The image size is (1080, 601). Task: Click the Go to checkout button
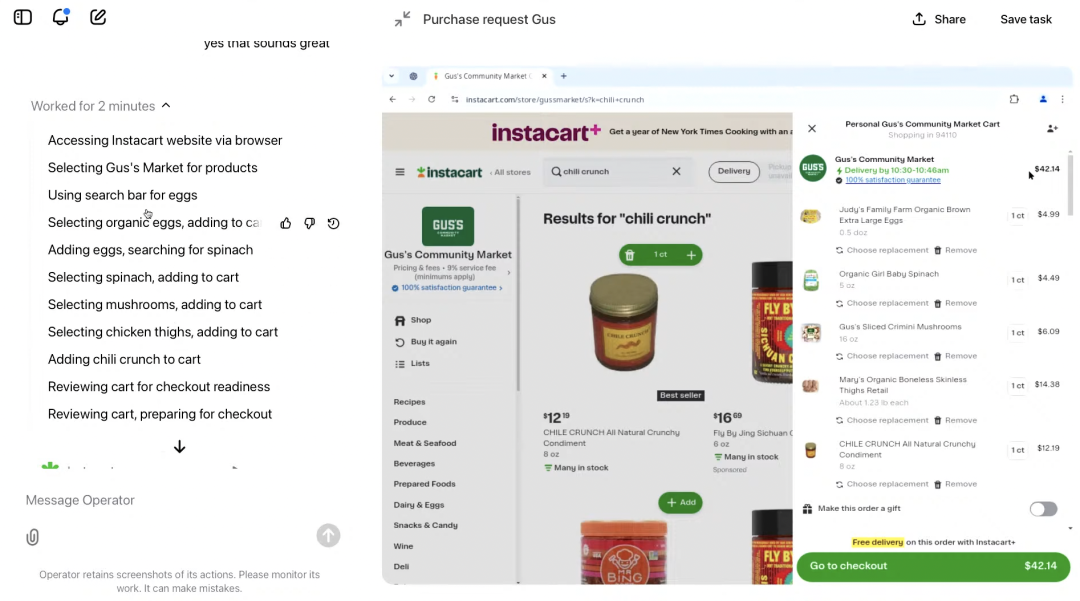click(932, 566)
